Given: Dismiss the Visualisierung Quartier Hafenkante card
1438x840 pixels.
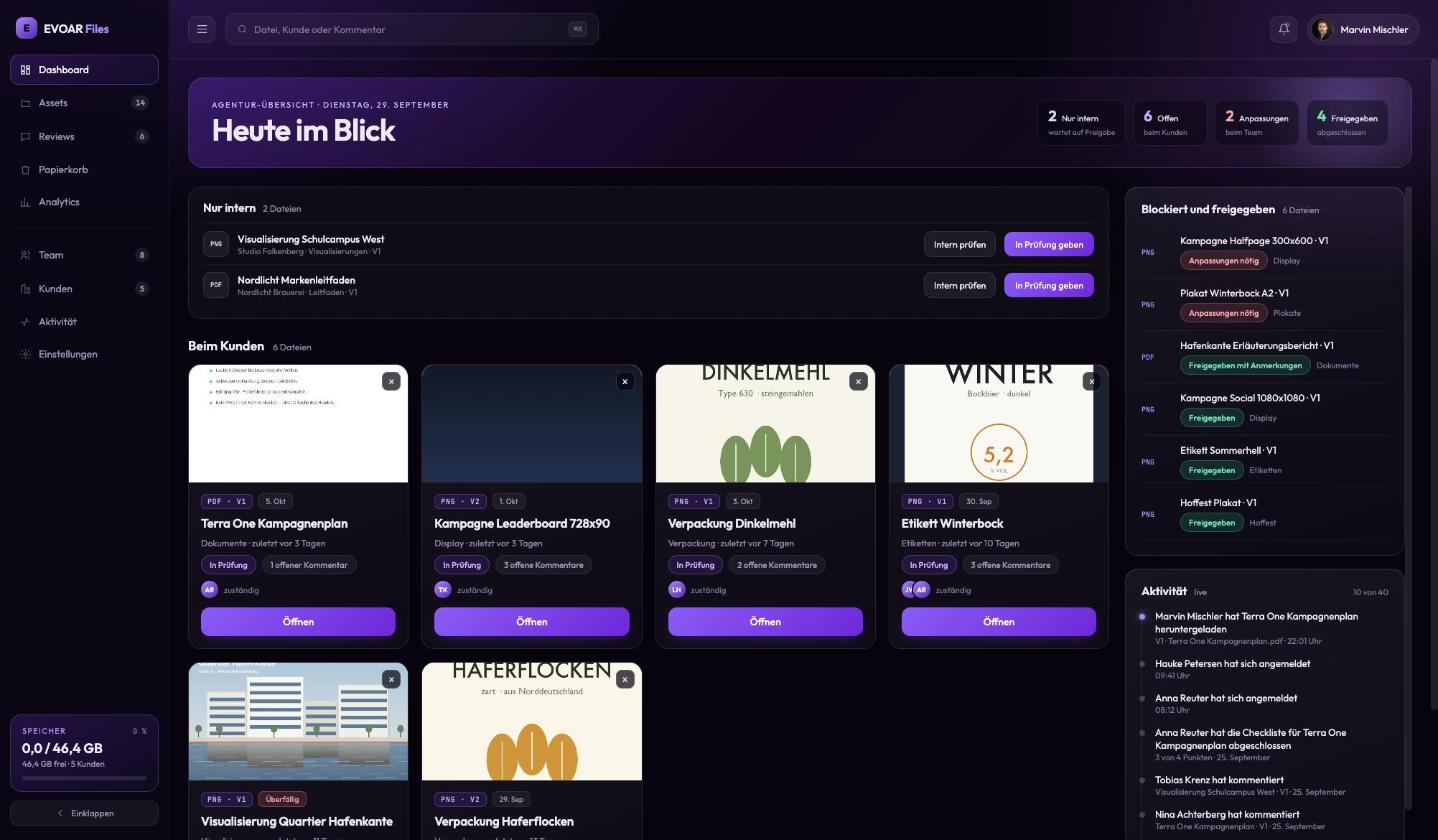Looking at the screenshot, I should (x=391, y=679).
